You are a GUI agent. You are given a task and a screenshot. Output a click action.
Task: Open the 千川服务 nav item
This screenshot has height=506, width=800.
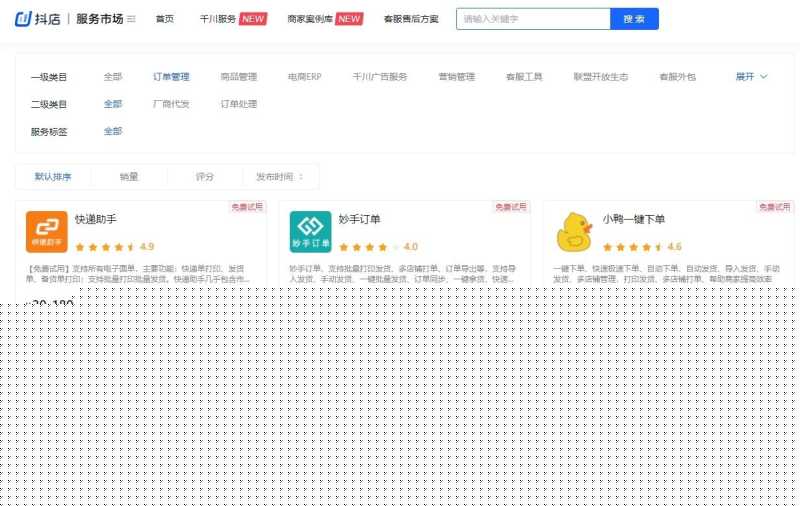coord(217,19)
